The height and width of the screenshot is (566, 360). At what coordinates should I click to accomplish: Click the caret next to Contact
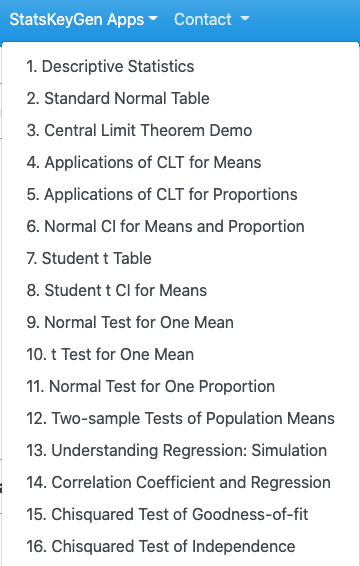point(245,18)
